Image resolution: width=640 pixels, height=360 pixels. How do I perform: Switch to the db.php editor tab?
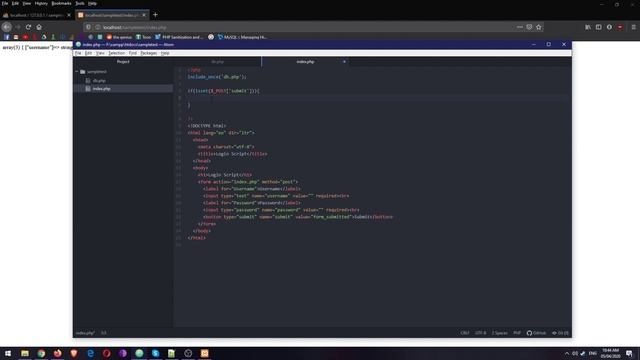[218, 62]
